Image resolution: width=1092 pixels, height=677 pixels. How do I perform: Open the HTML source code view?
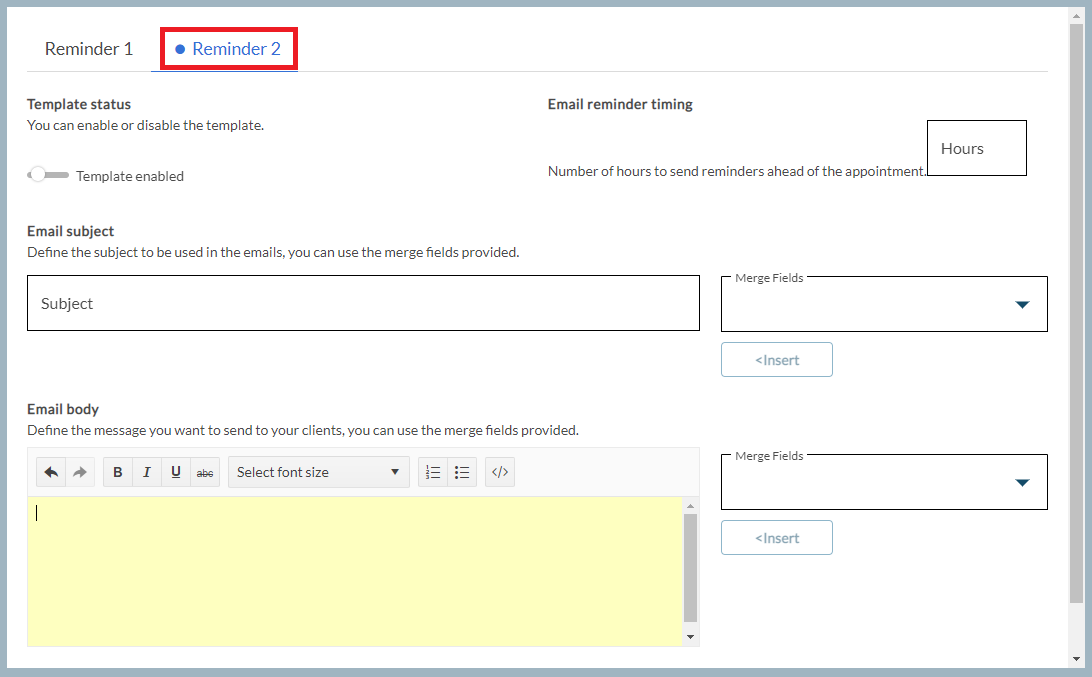[x=500, y=472]
